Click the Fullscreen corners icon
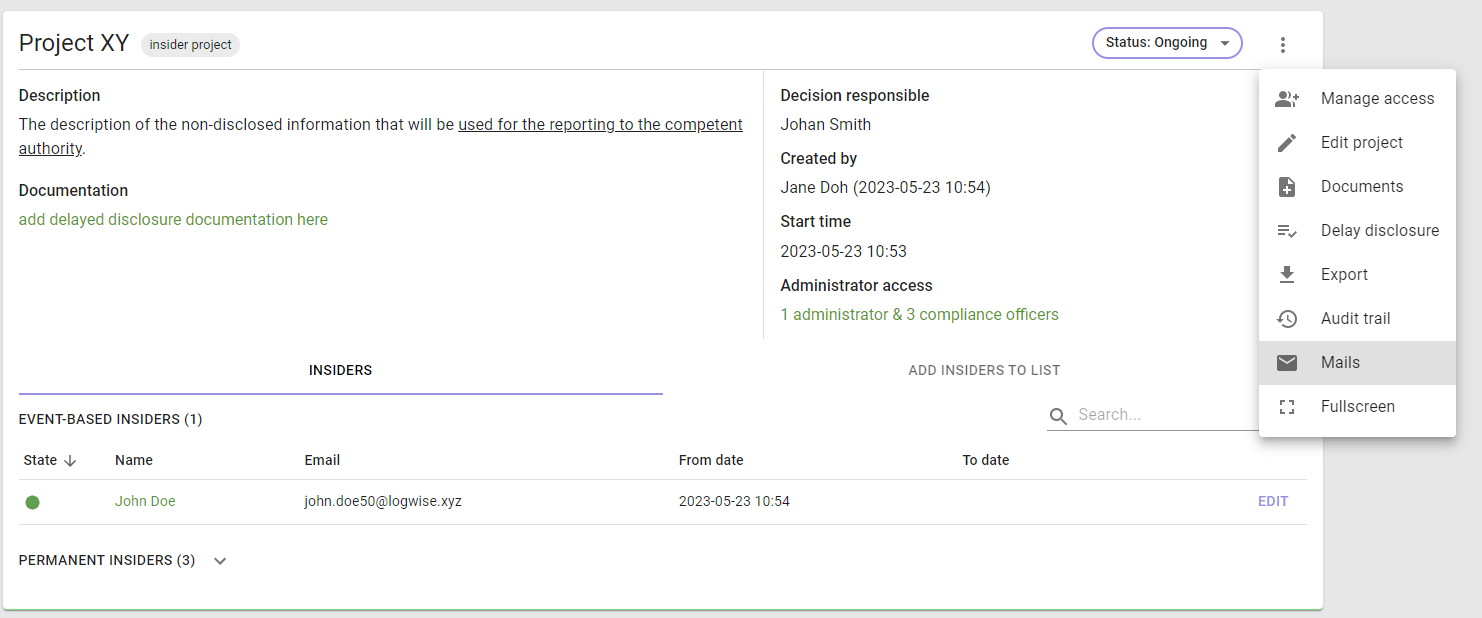The width and height of the screenshot is (1482, 618). pyautogui.click(x=1287, y=407)
